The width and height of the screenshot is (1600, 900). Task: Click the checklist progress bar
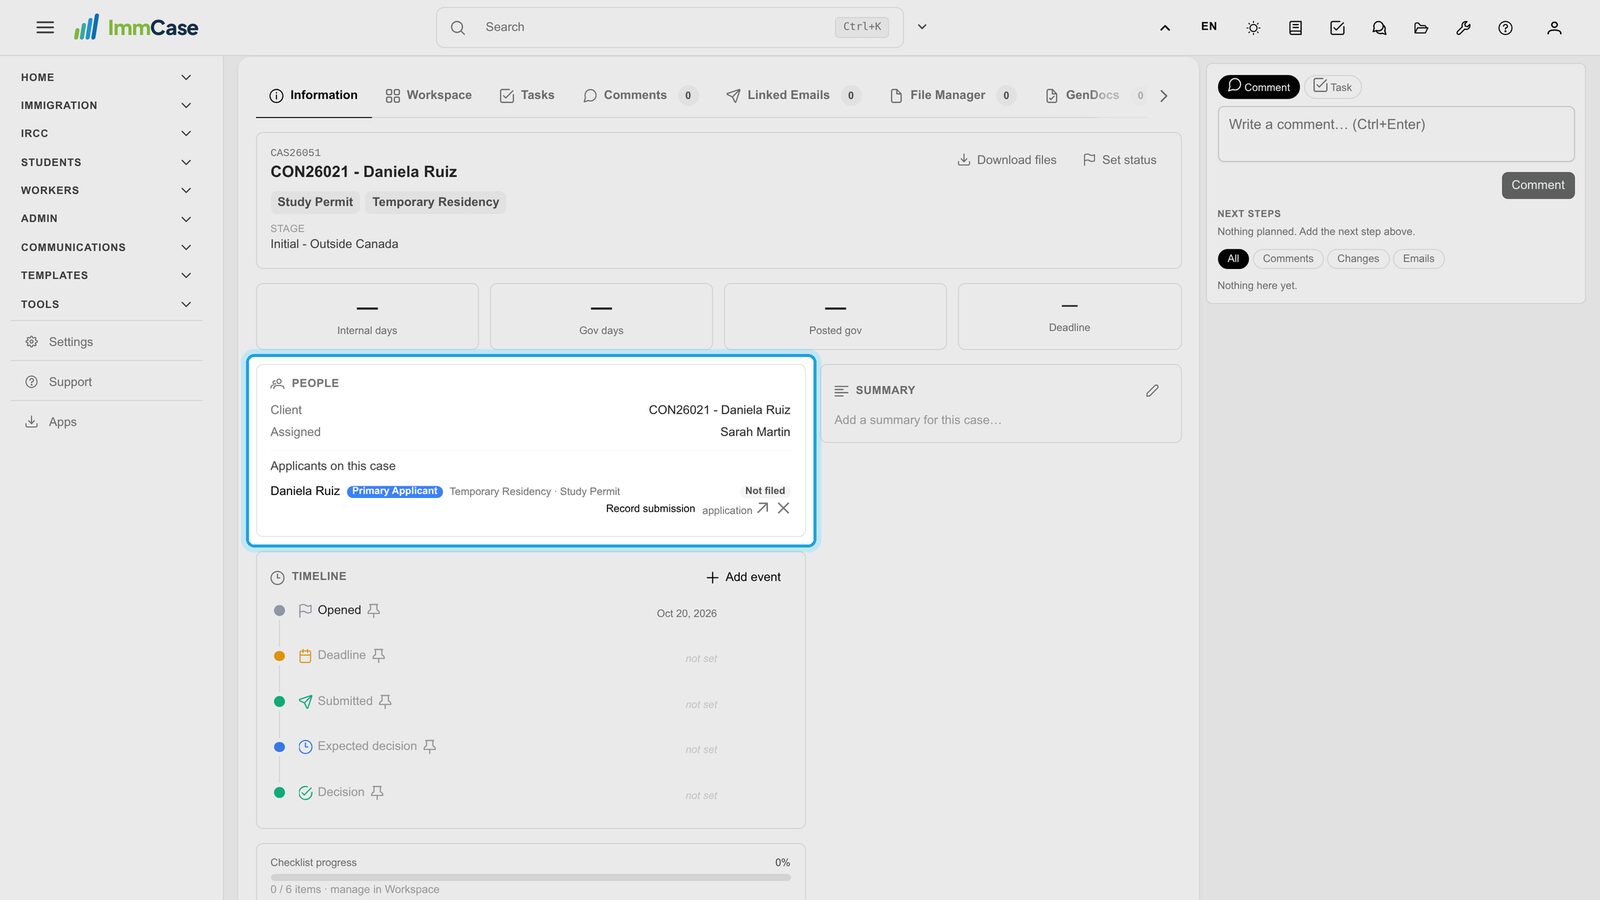pyautogui.click(x=530, y=877)
